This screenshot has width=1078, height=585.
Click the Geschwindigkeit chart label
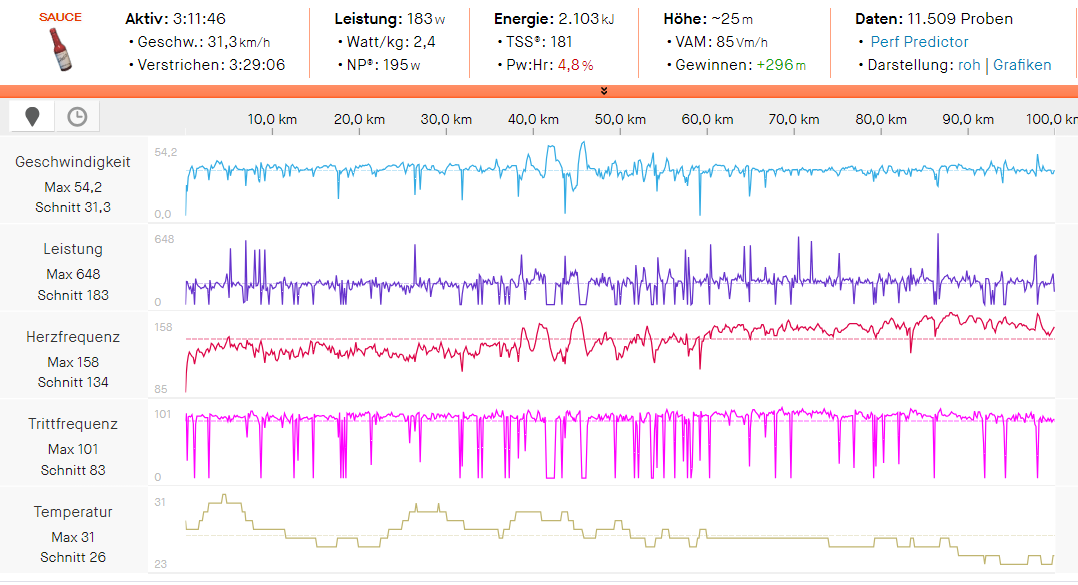[x=73, y=162]
